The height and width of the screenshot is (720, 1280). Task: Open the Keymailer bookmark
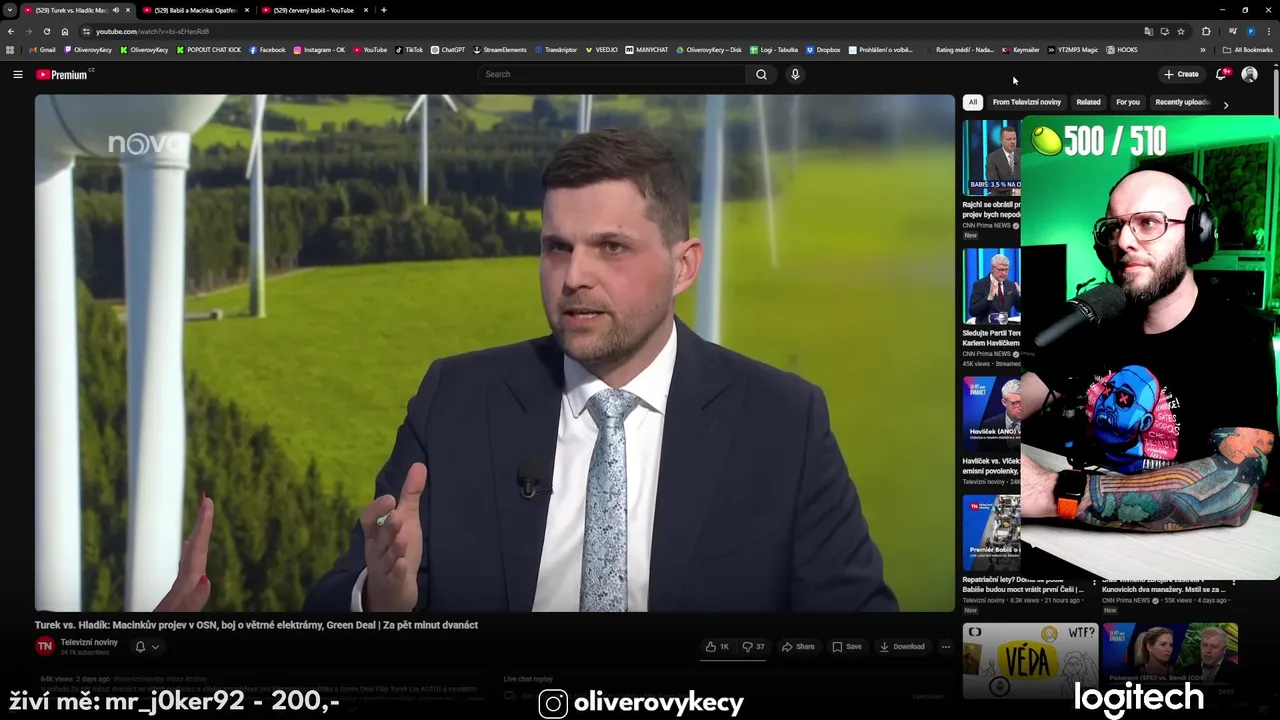pyautogui.click(x=1021, y=50)
